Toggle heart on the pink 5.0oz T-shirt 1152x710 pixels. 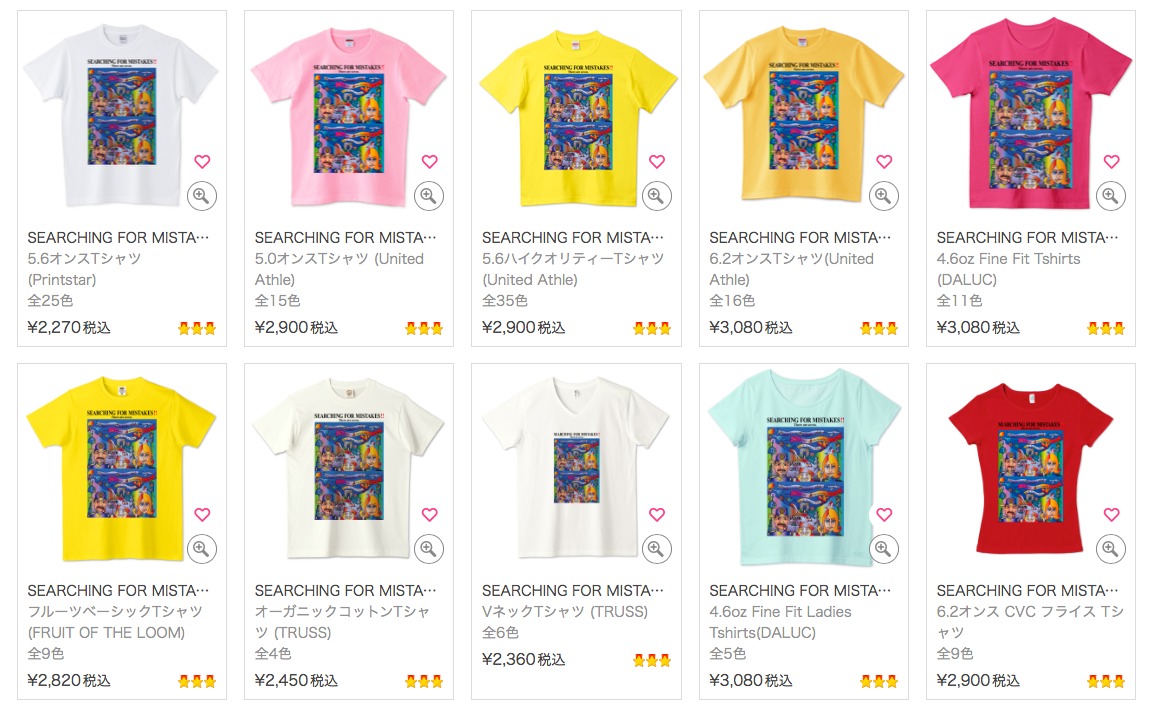pyautogui.click(x=429, y=161)
